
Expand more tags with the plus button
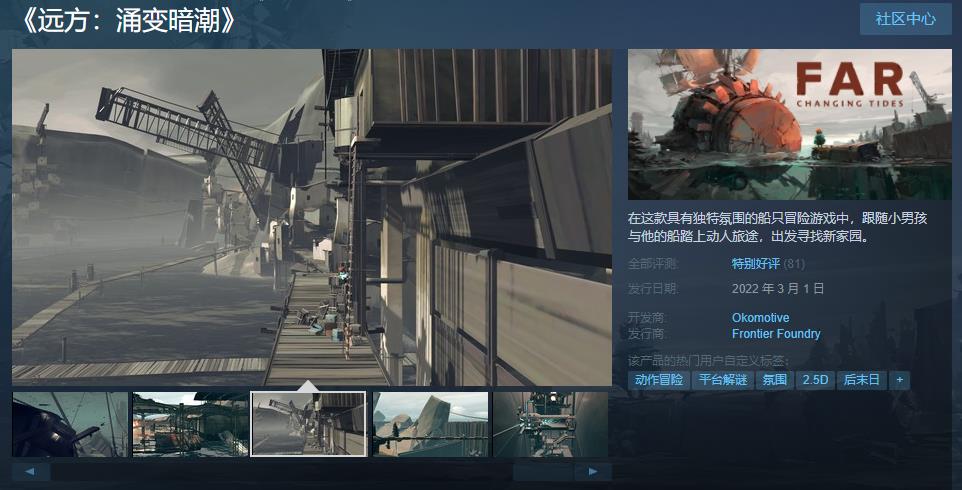[900, 380]
